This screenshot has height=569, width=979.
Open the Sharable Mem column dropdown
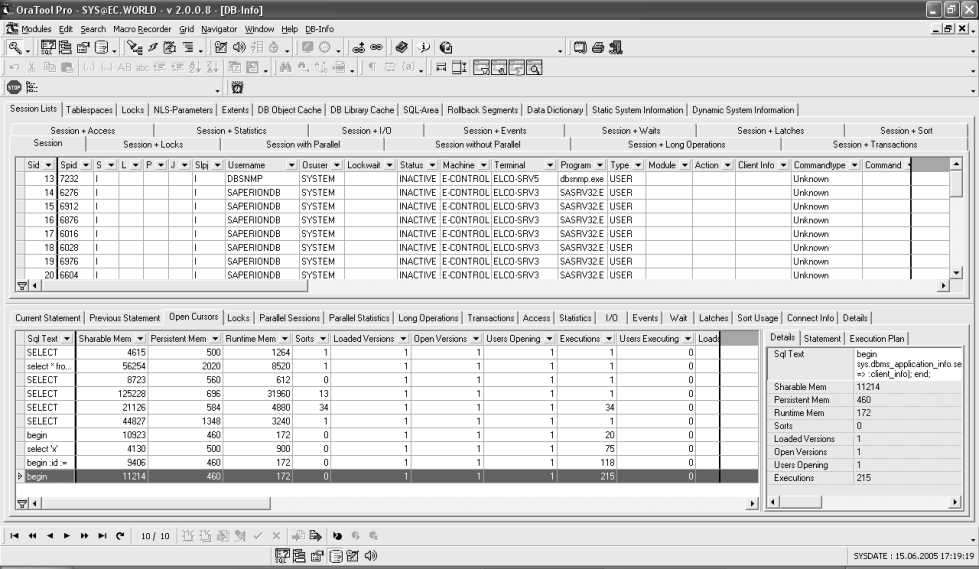point(140,339)
